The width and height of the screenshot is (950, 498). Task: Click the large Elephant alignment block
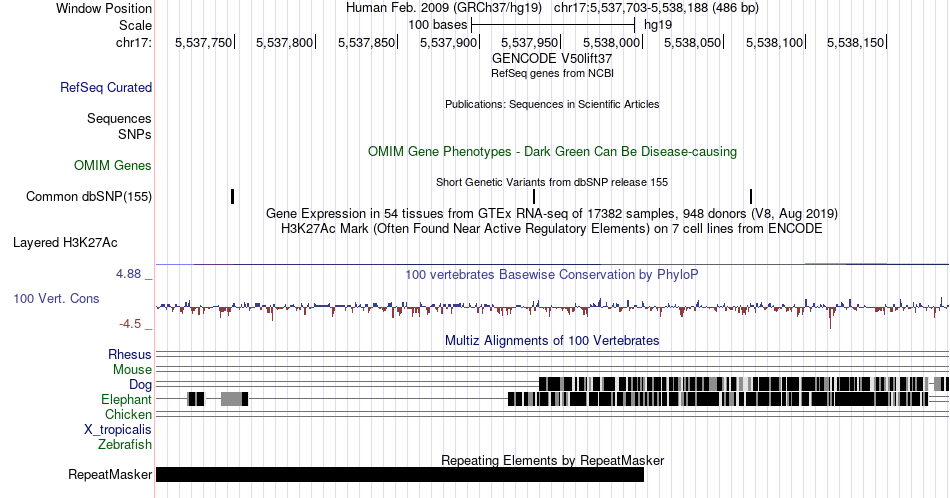click(718, 399)
